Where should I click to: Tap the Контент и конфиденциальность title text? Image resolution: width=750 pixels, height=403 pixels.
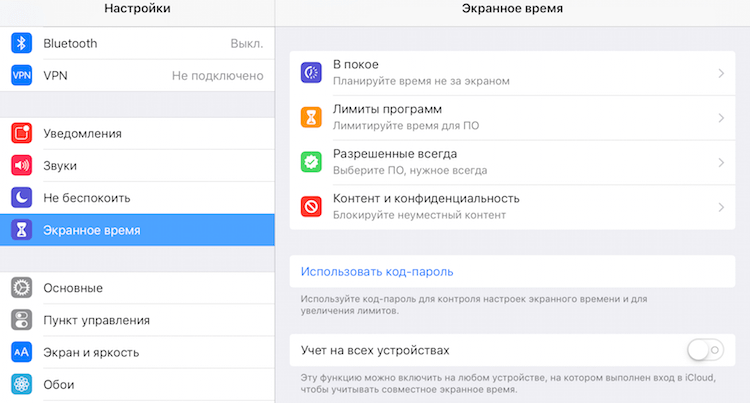coord(426,198)
